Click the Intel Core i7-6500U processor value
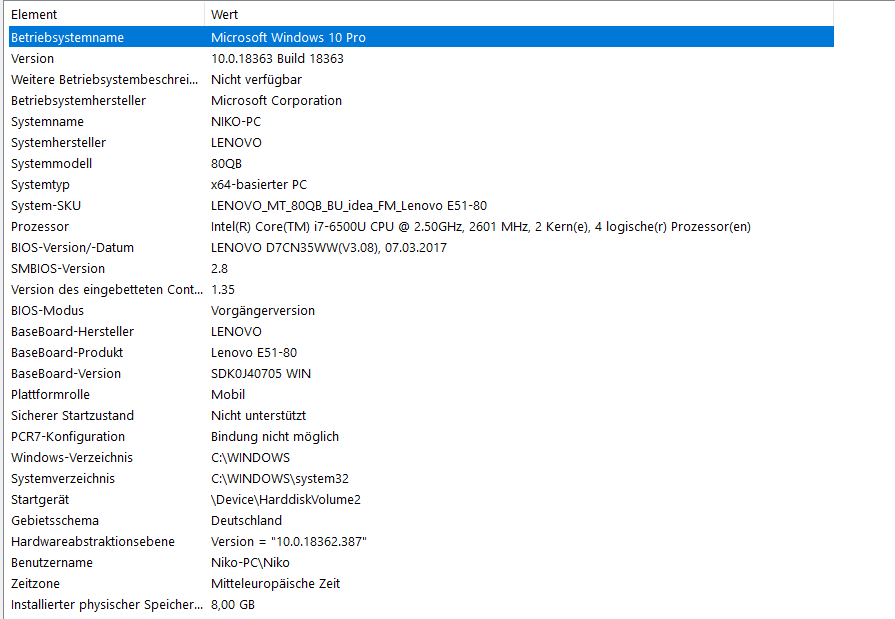The height and width of the screenshot is (619, 895). pos(481,227)
